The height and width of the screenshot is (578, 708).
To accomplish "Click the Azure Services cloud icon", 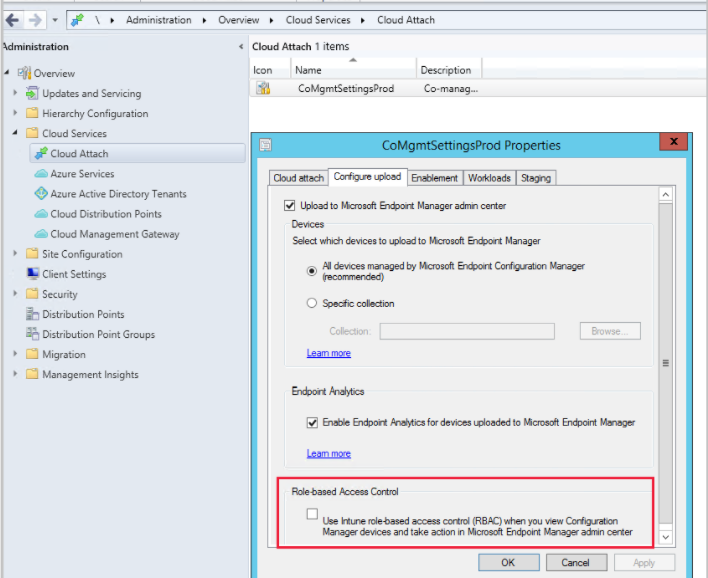I will (41, 173).
